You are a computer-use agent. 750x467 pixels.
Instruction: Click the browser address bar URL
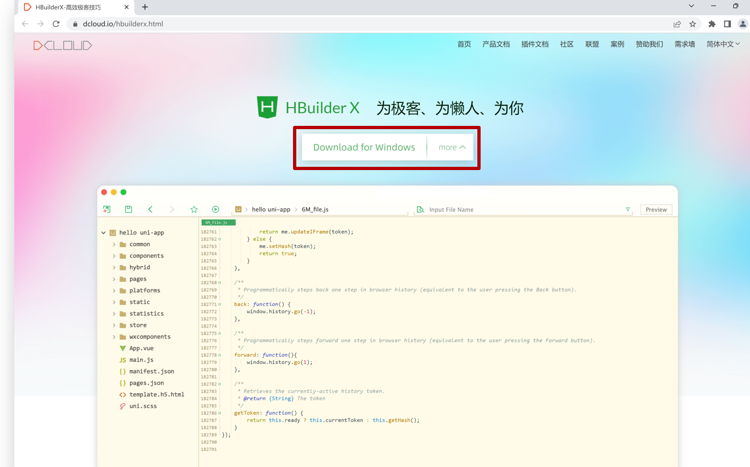[x=123, y=24]
